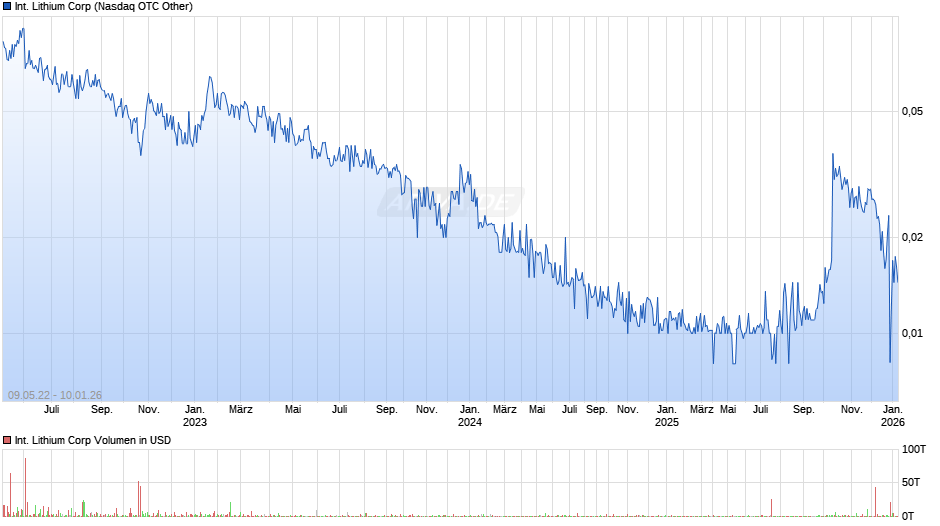Click the 100T volume axis label

[x=914, y=450]
